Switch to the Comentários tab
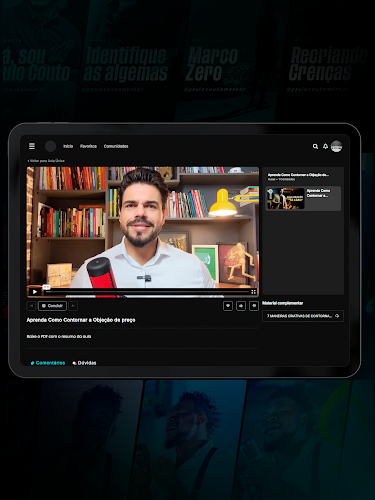 pos(48,363)
